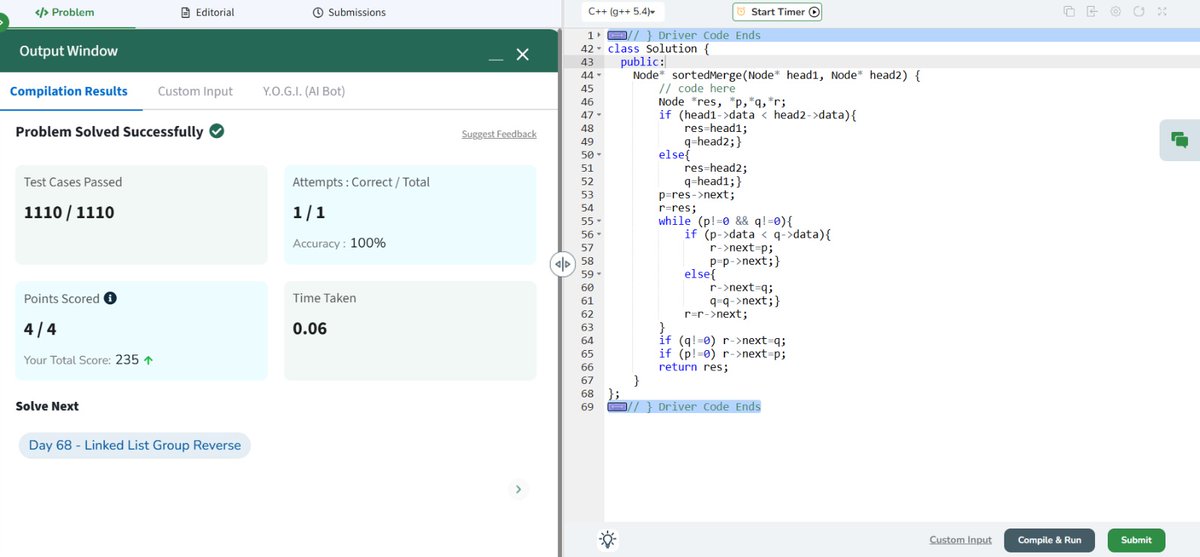Click line number 66 in gutter
1200x557 pixels.
(x=586, y=367)
